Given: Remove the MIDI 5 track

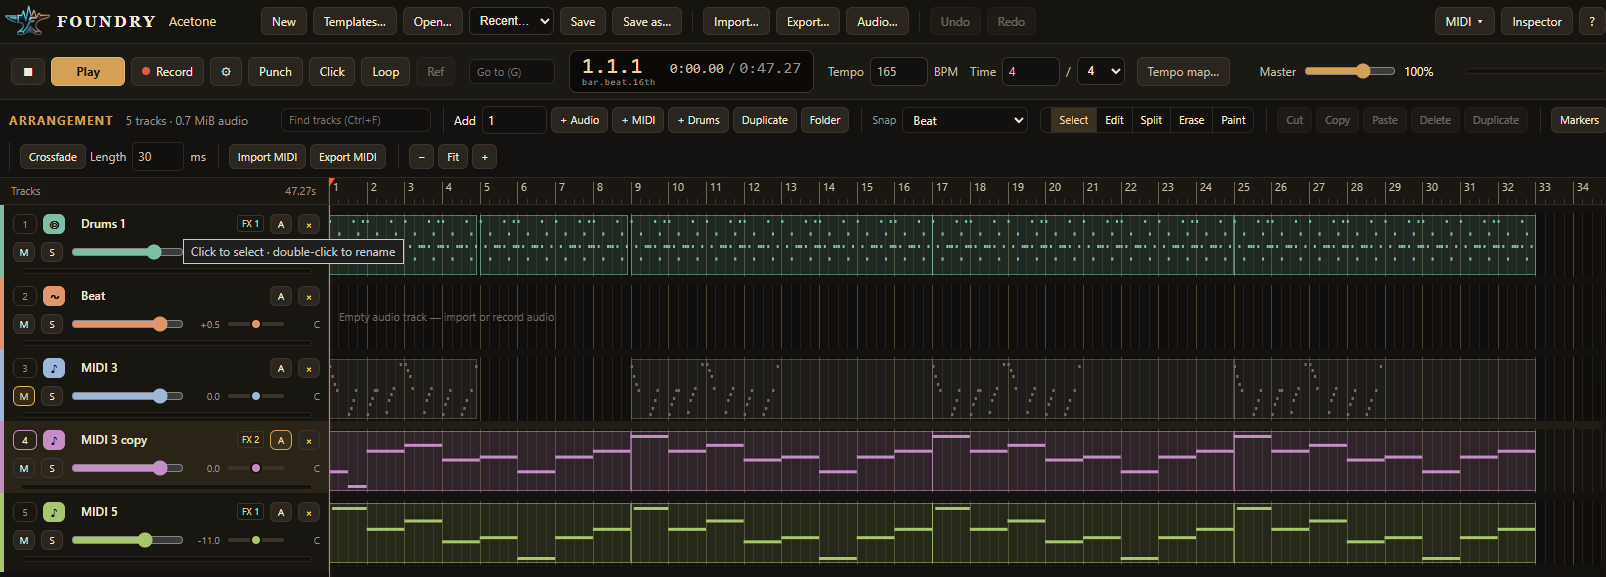Looking at the screenshot, I should coord(309,512).
